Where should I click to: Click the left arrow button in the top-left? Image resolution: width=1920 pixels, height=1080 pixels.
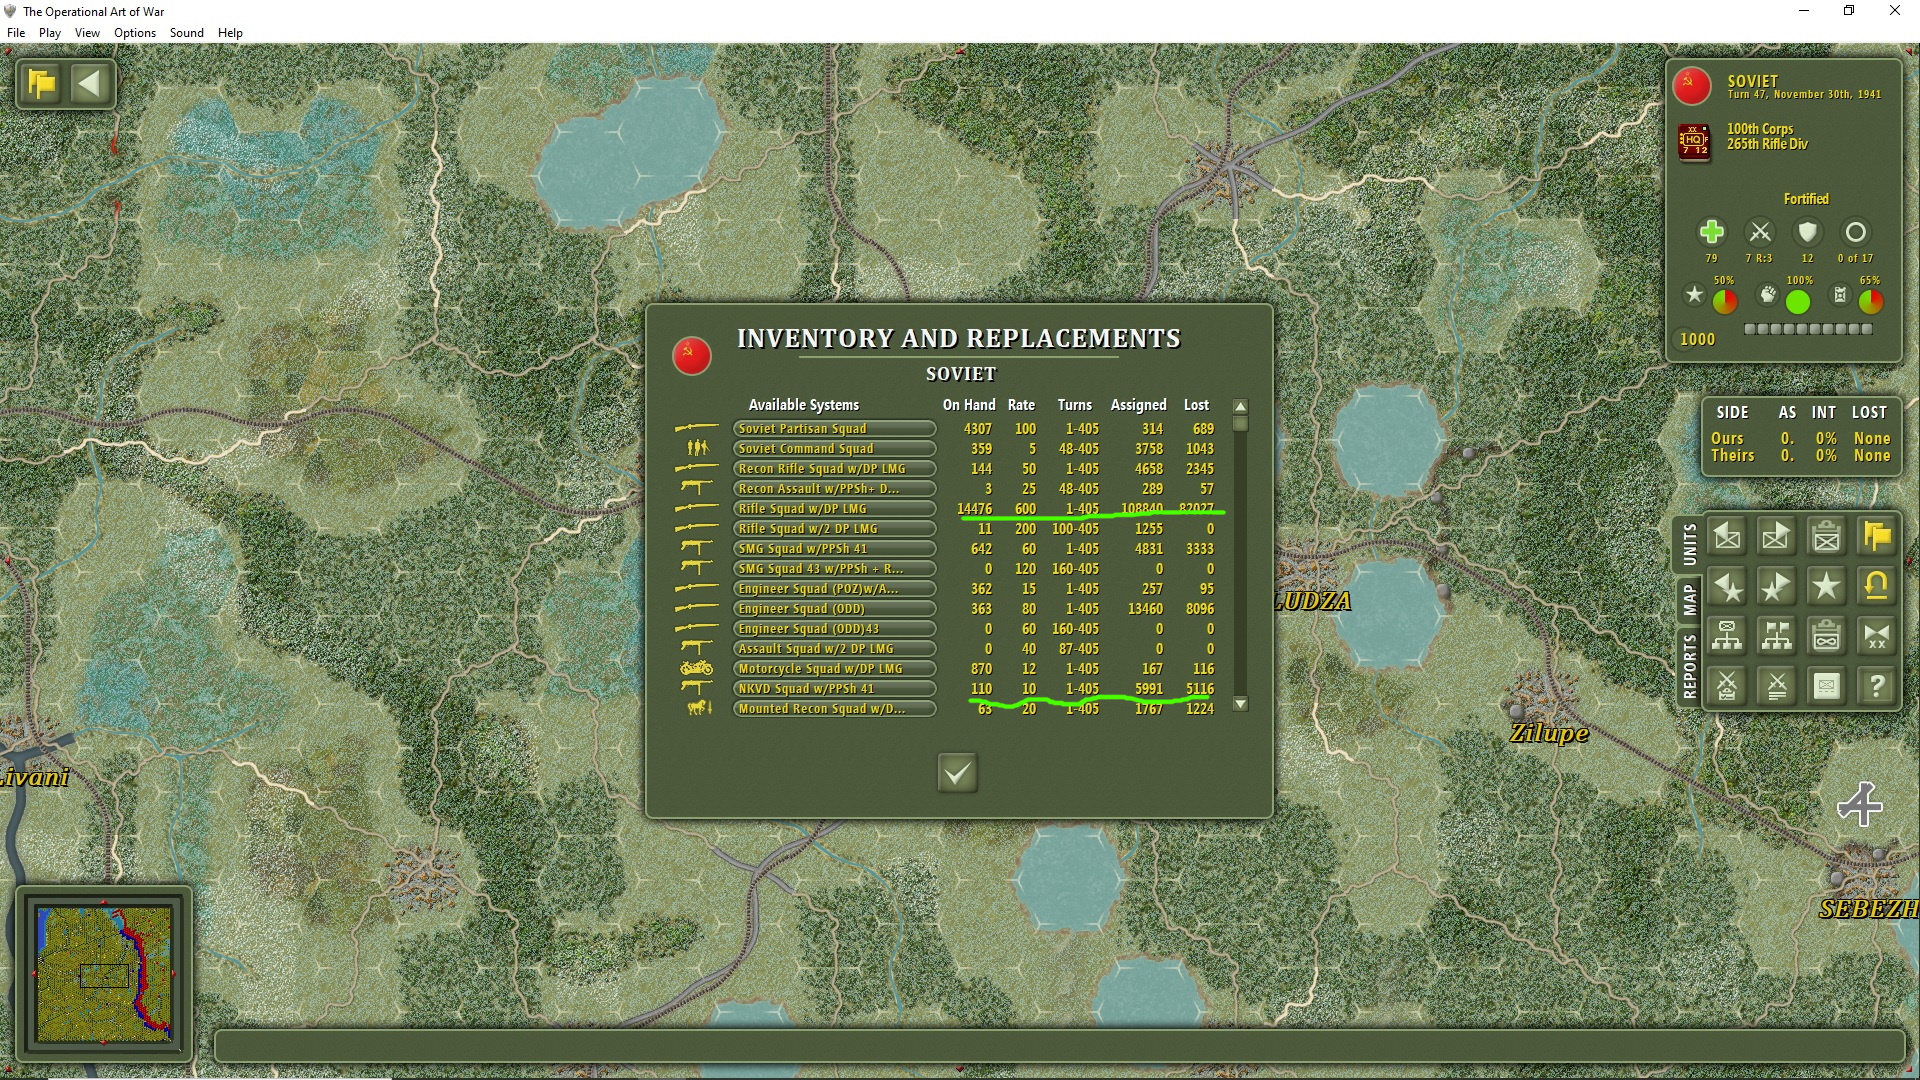(x=90, y=84)
